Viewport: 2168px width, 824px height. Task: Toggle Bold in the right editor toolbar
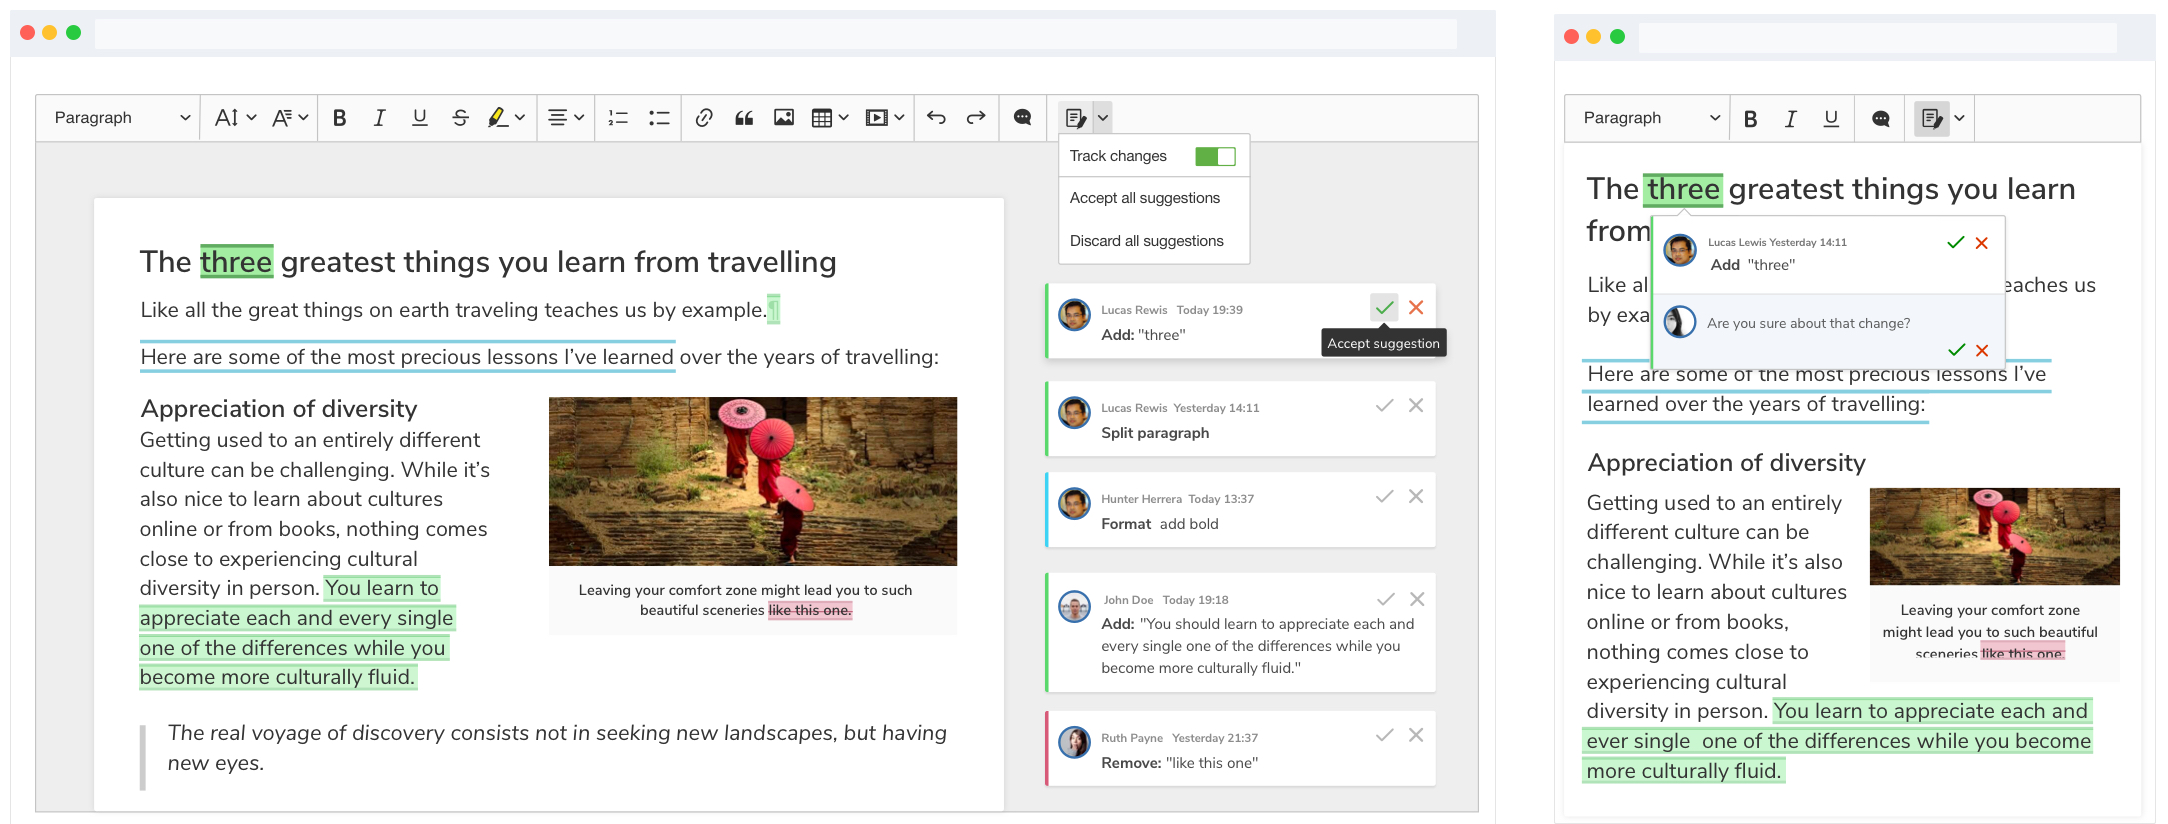pyautogui.click(x=1750, y=118)
